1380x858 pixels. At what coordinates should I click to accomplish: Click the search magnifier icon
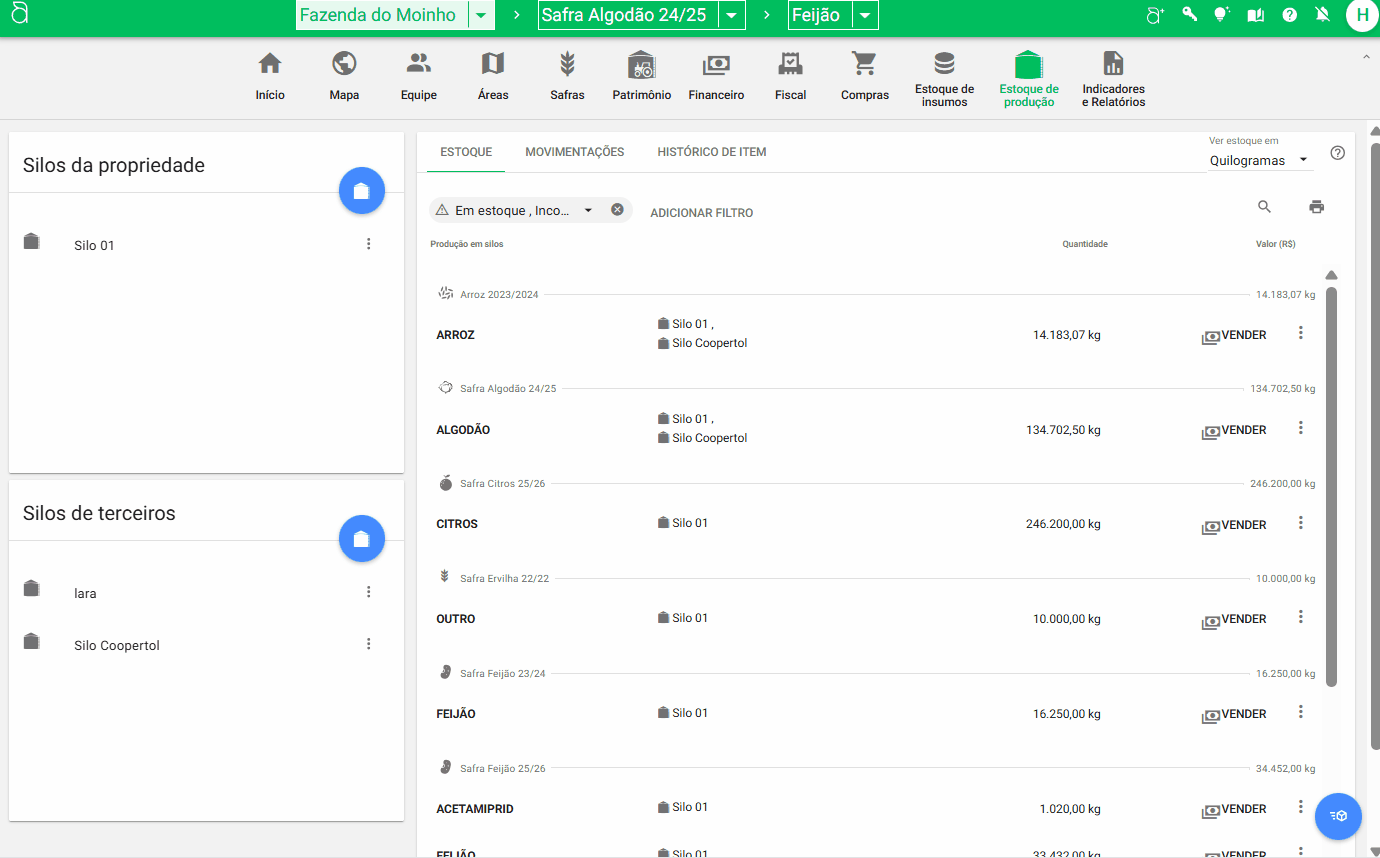click(1264, 207)
